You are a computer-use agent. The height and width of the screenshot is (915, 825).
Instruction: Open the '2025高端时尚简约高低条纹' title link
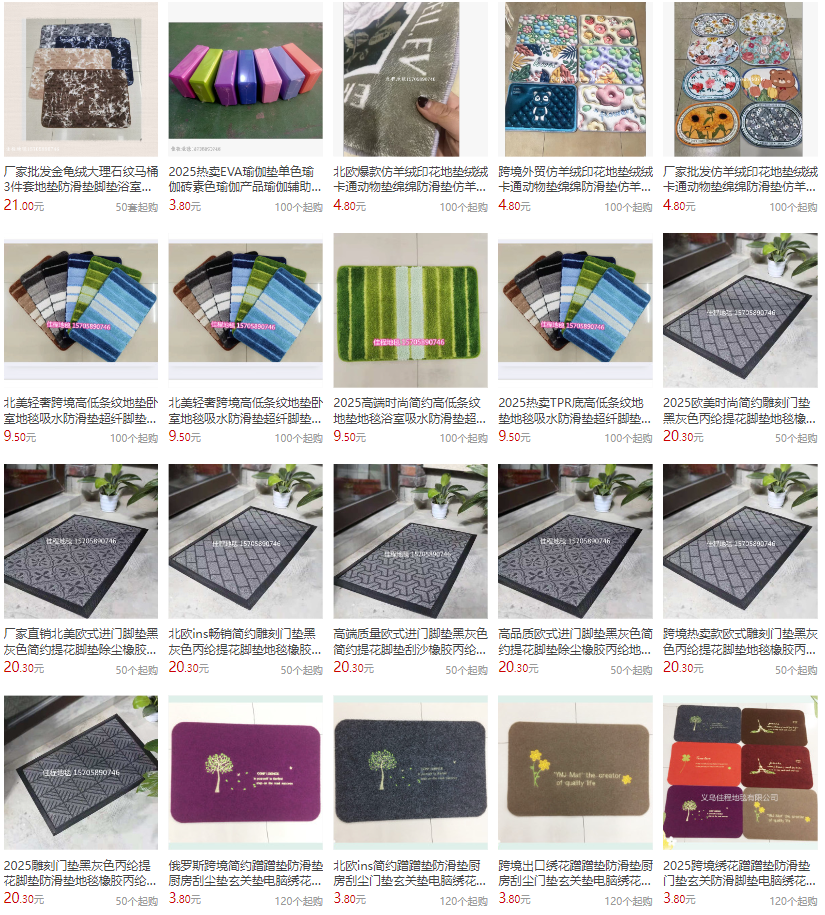coord(410,410)
